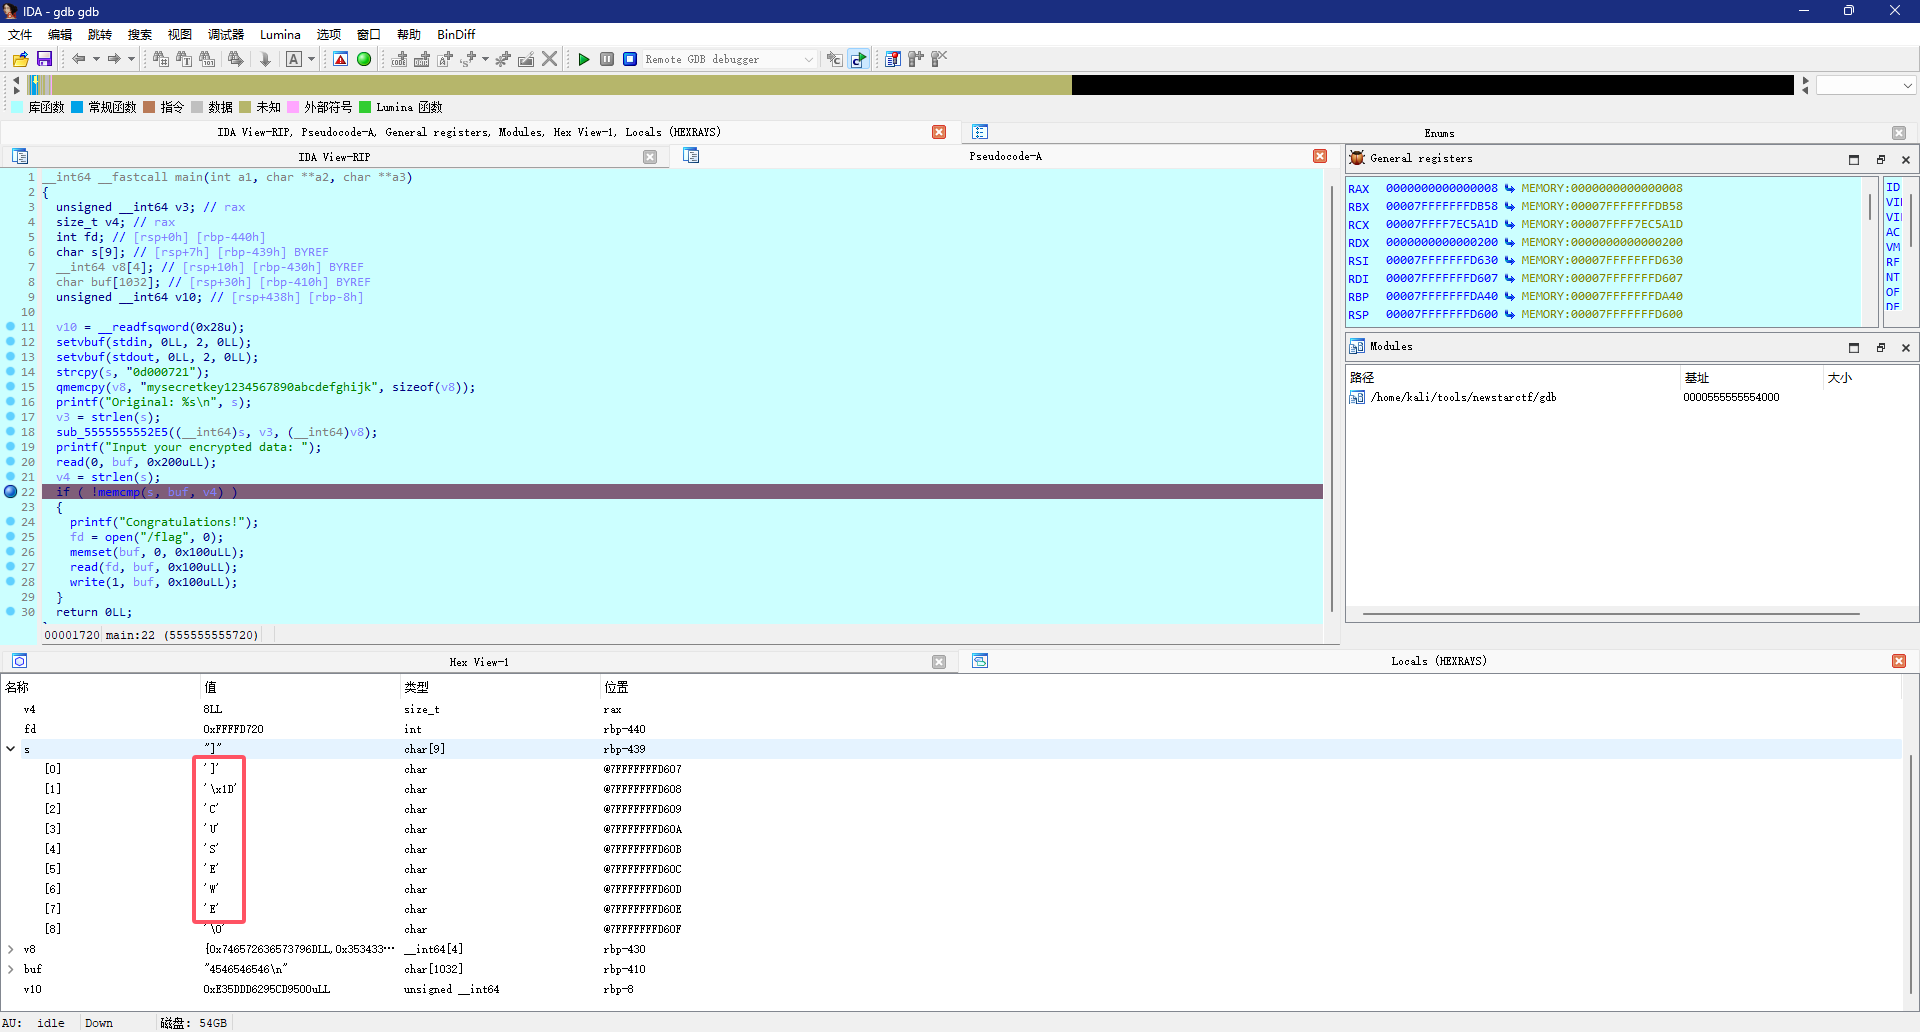This screenshot has height=1032, width=1920.
Task: Start process with green play button
Action: click(584, 59)
